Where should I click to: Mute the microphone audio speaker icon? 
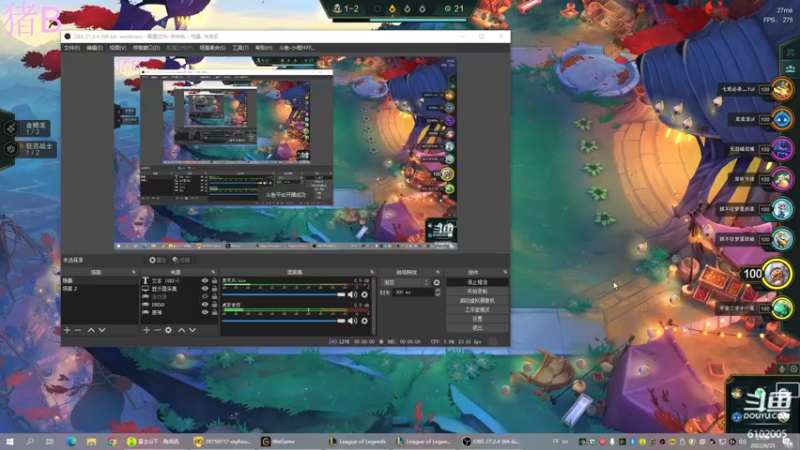pyautogui.click(x=352, y=294)
